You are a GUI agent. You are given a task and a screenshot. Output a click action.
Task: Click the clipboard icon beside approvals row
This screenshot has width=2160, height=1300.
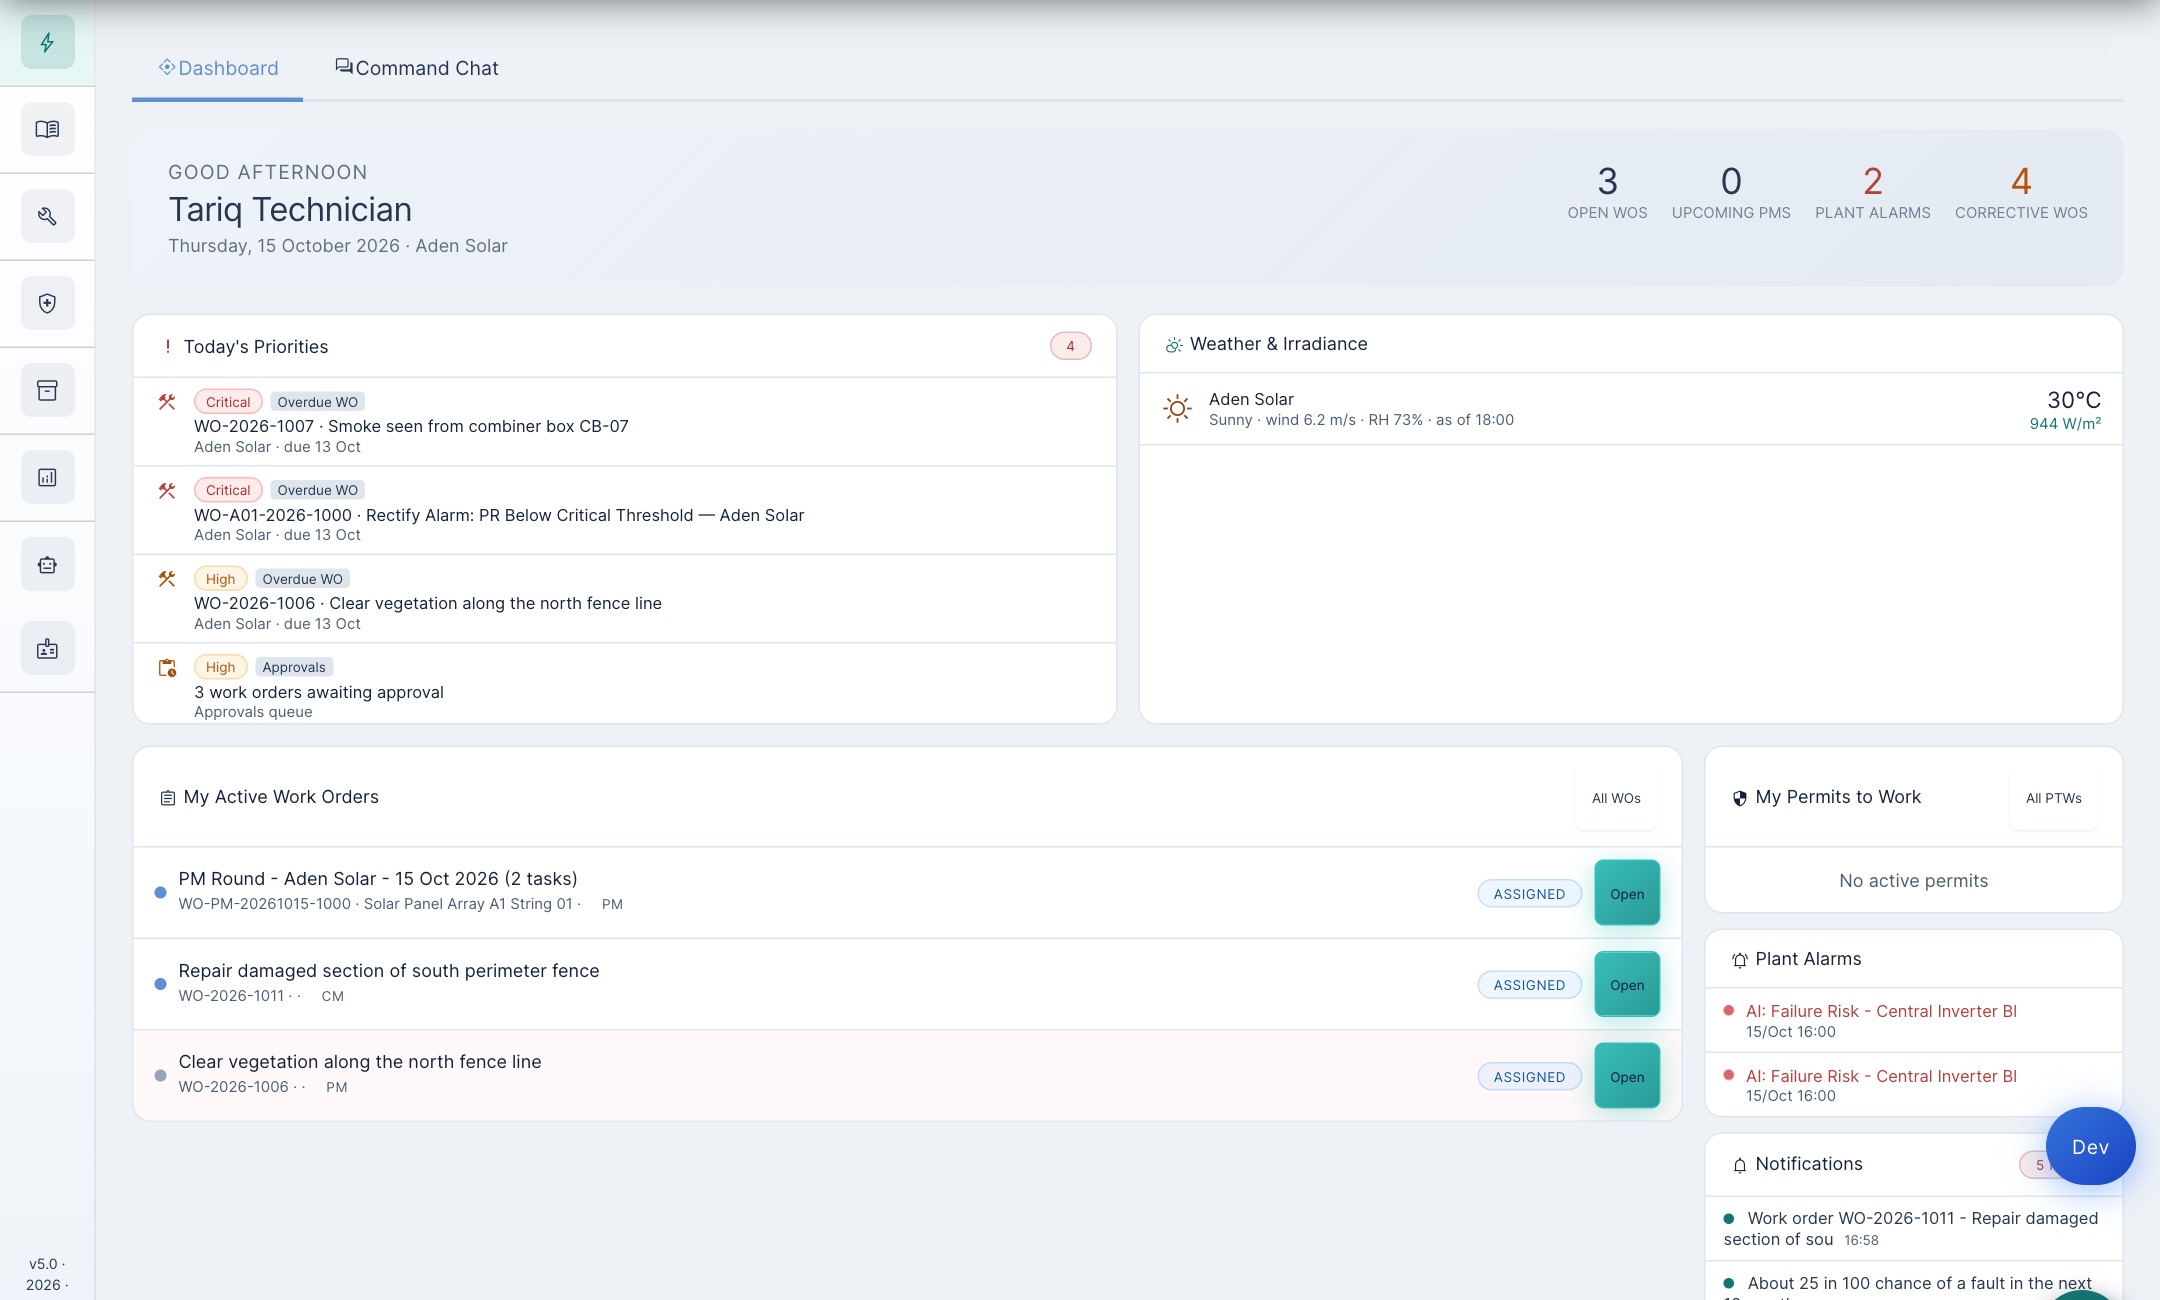(167, 668)
